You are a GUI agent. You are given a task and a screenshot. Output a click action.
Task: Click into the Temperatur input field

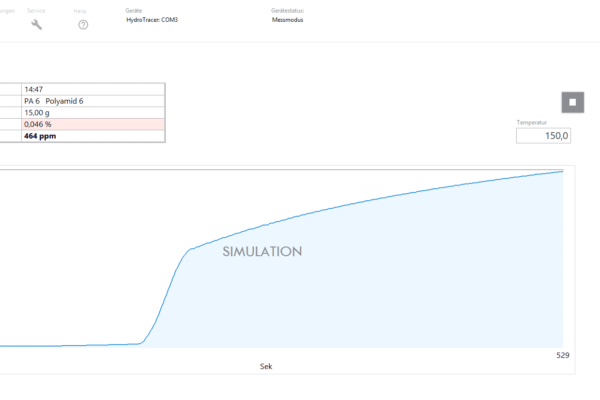click(x=543, y=135)
